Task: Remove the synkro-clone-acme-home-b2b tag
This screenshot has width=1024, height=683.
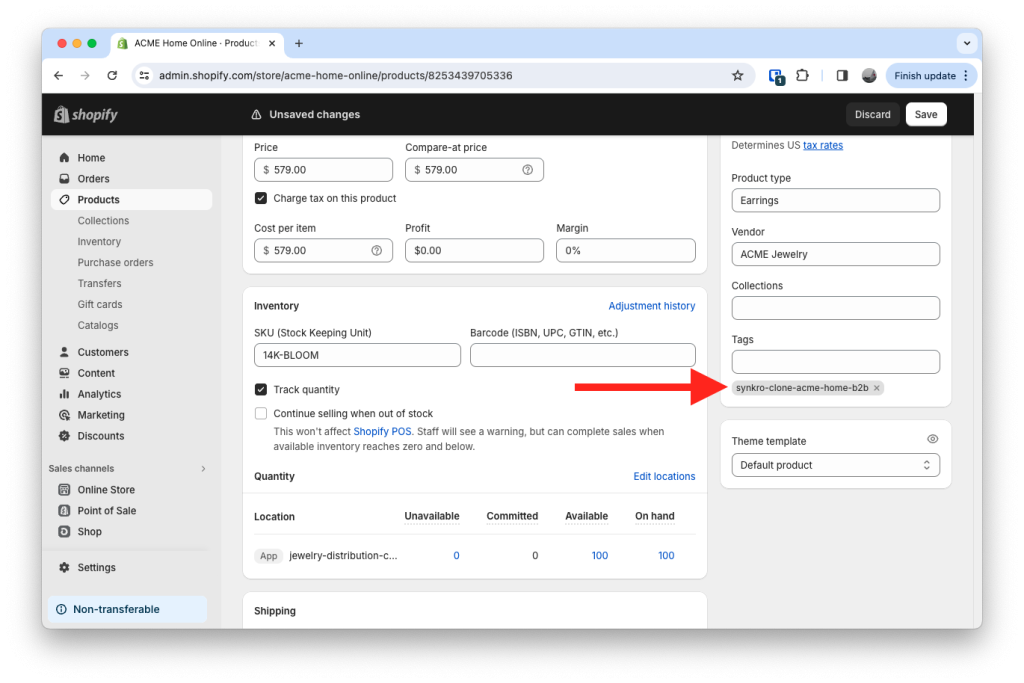Action: [877, 387]
